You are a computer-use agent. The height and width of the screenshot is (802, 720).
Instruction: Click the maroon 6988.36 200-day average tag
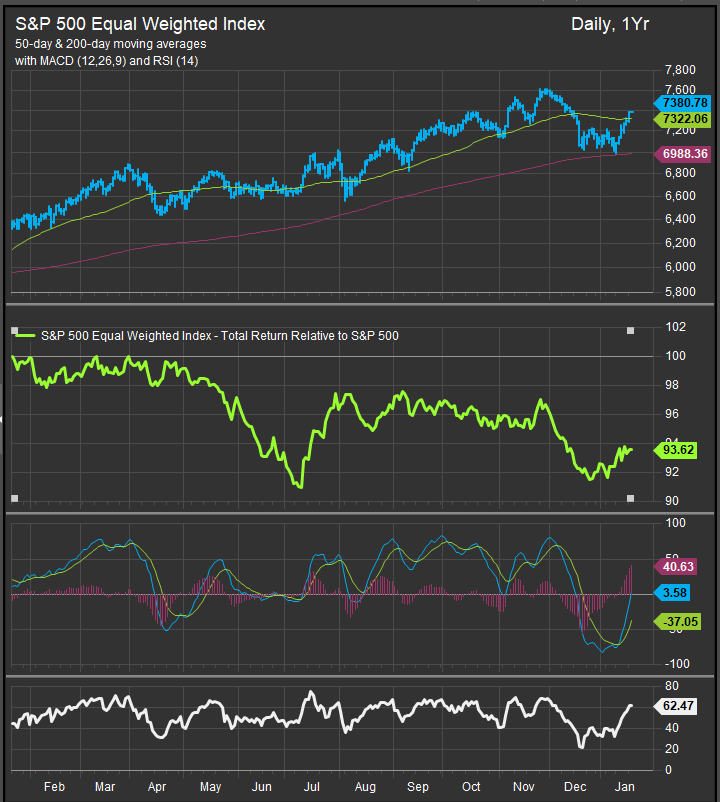point(683,154)
